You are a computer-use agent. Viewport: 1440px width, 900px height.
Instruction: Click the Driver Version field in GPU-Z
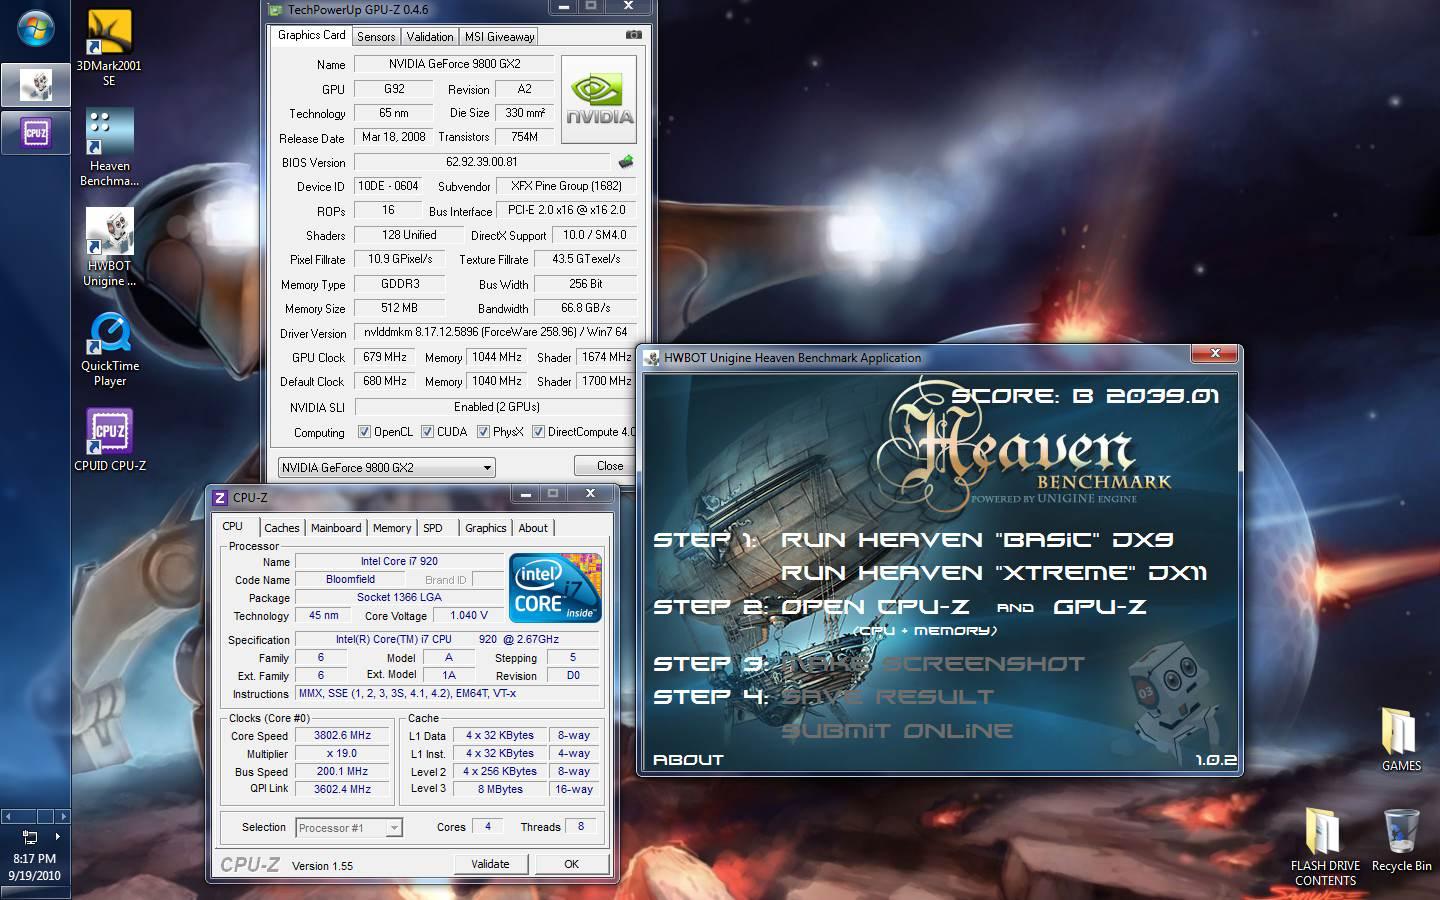[495, 332]
